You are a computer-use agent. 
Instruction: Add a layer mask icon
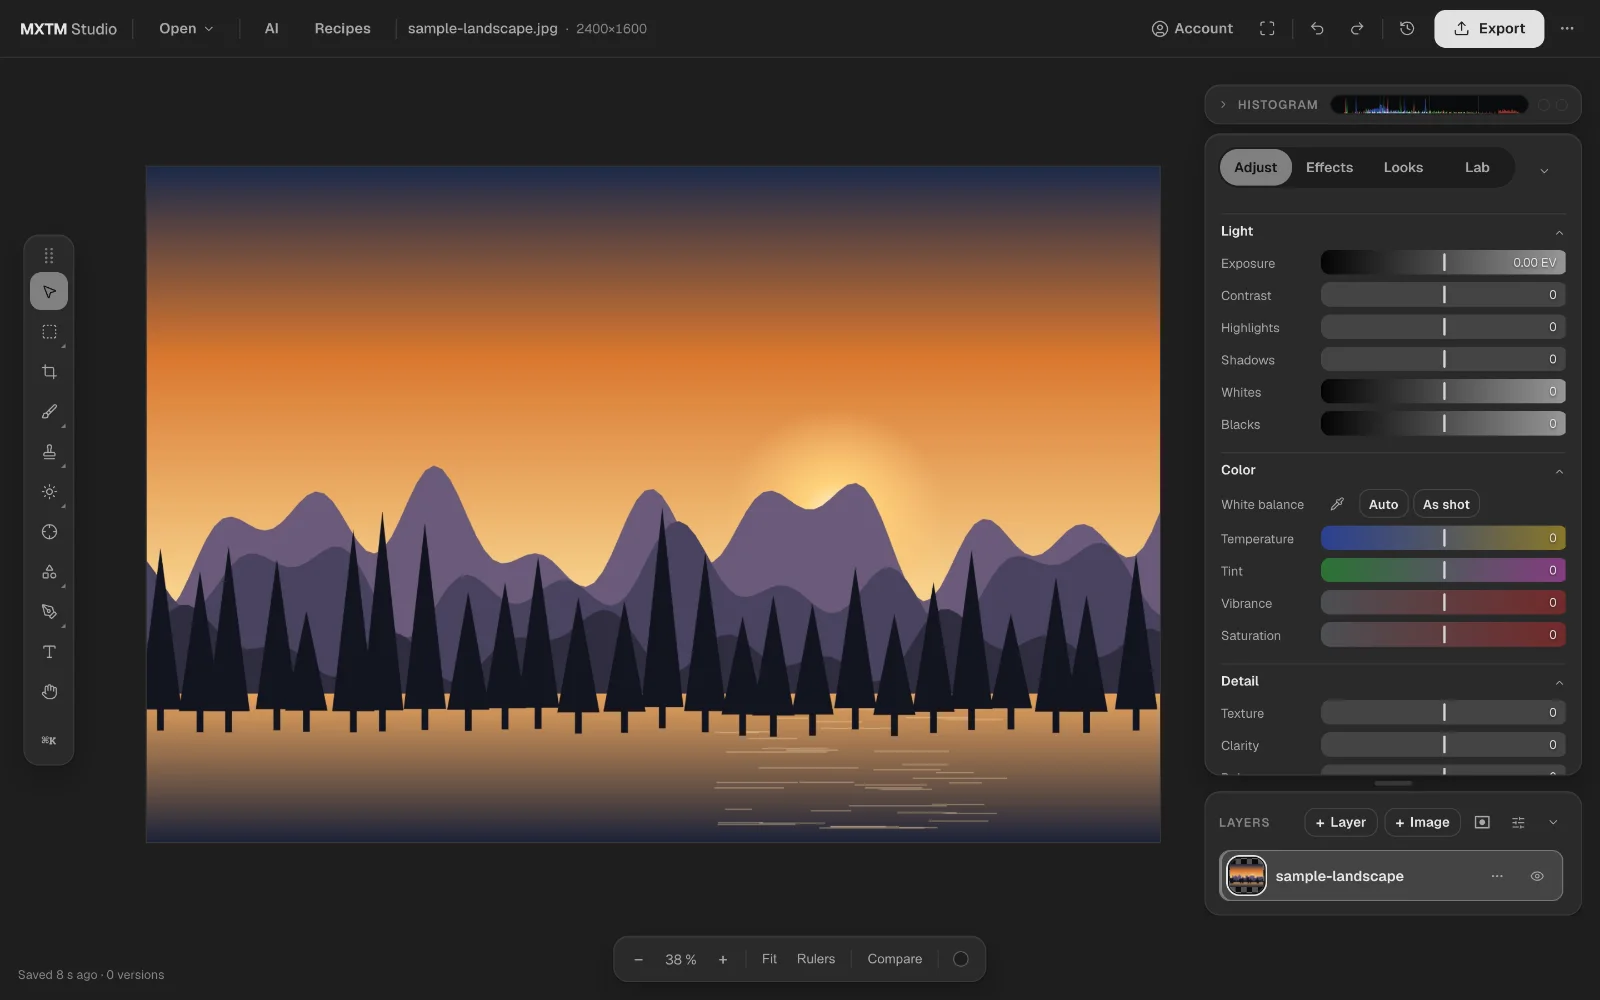[x=1482, y=822]
